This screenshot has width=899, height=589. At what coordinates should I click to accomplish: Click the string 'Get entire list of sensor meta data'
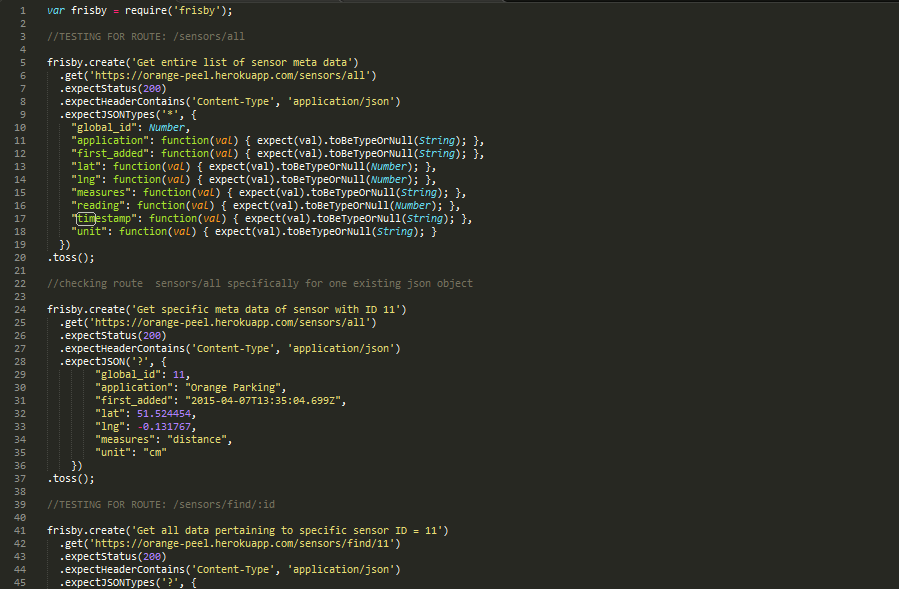(x=241, y=63)
